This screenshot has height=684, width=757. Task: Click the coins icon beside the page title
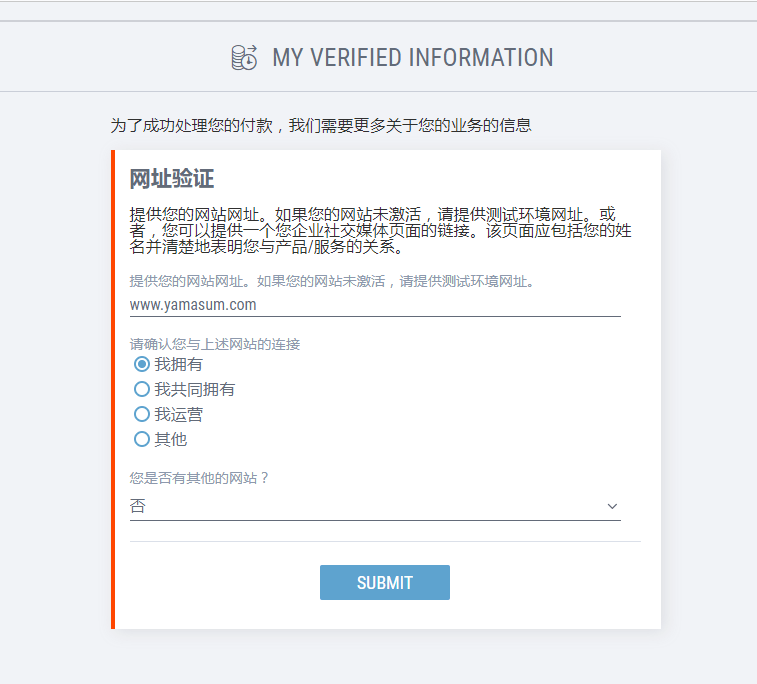[244, 57]
